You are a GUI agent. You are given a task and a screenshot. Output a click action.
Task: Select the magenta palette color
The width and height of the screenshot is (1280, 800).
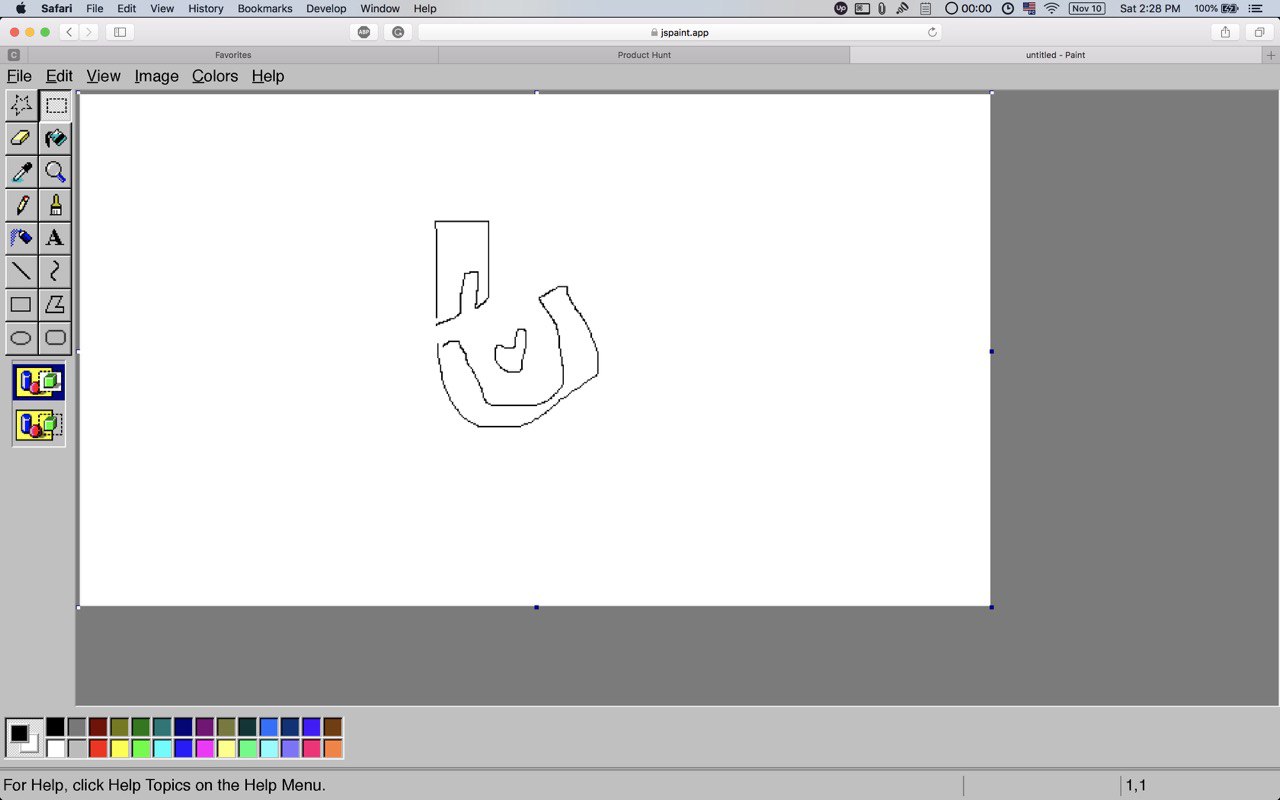(x=205, y=748)
